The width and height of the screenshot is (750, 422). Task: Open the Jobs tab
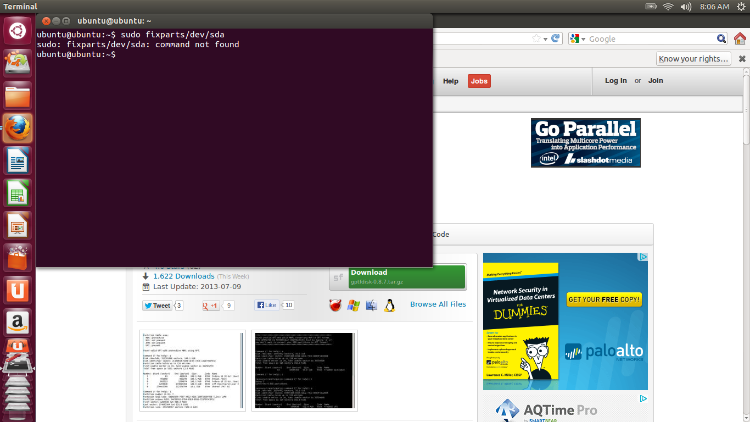click(479, 81)
